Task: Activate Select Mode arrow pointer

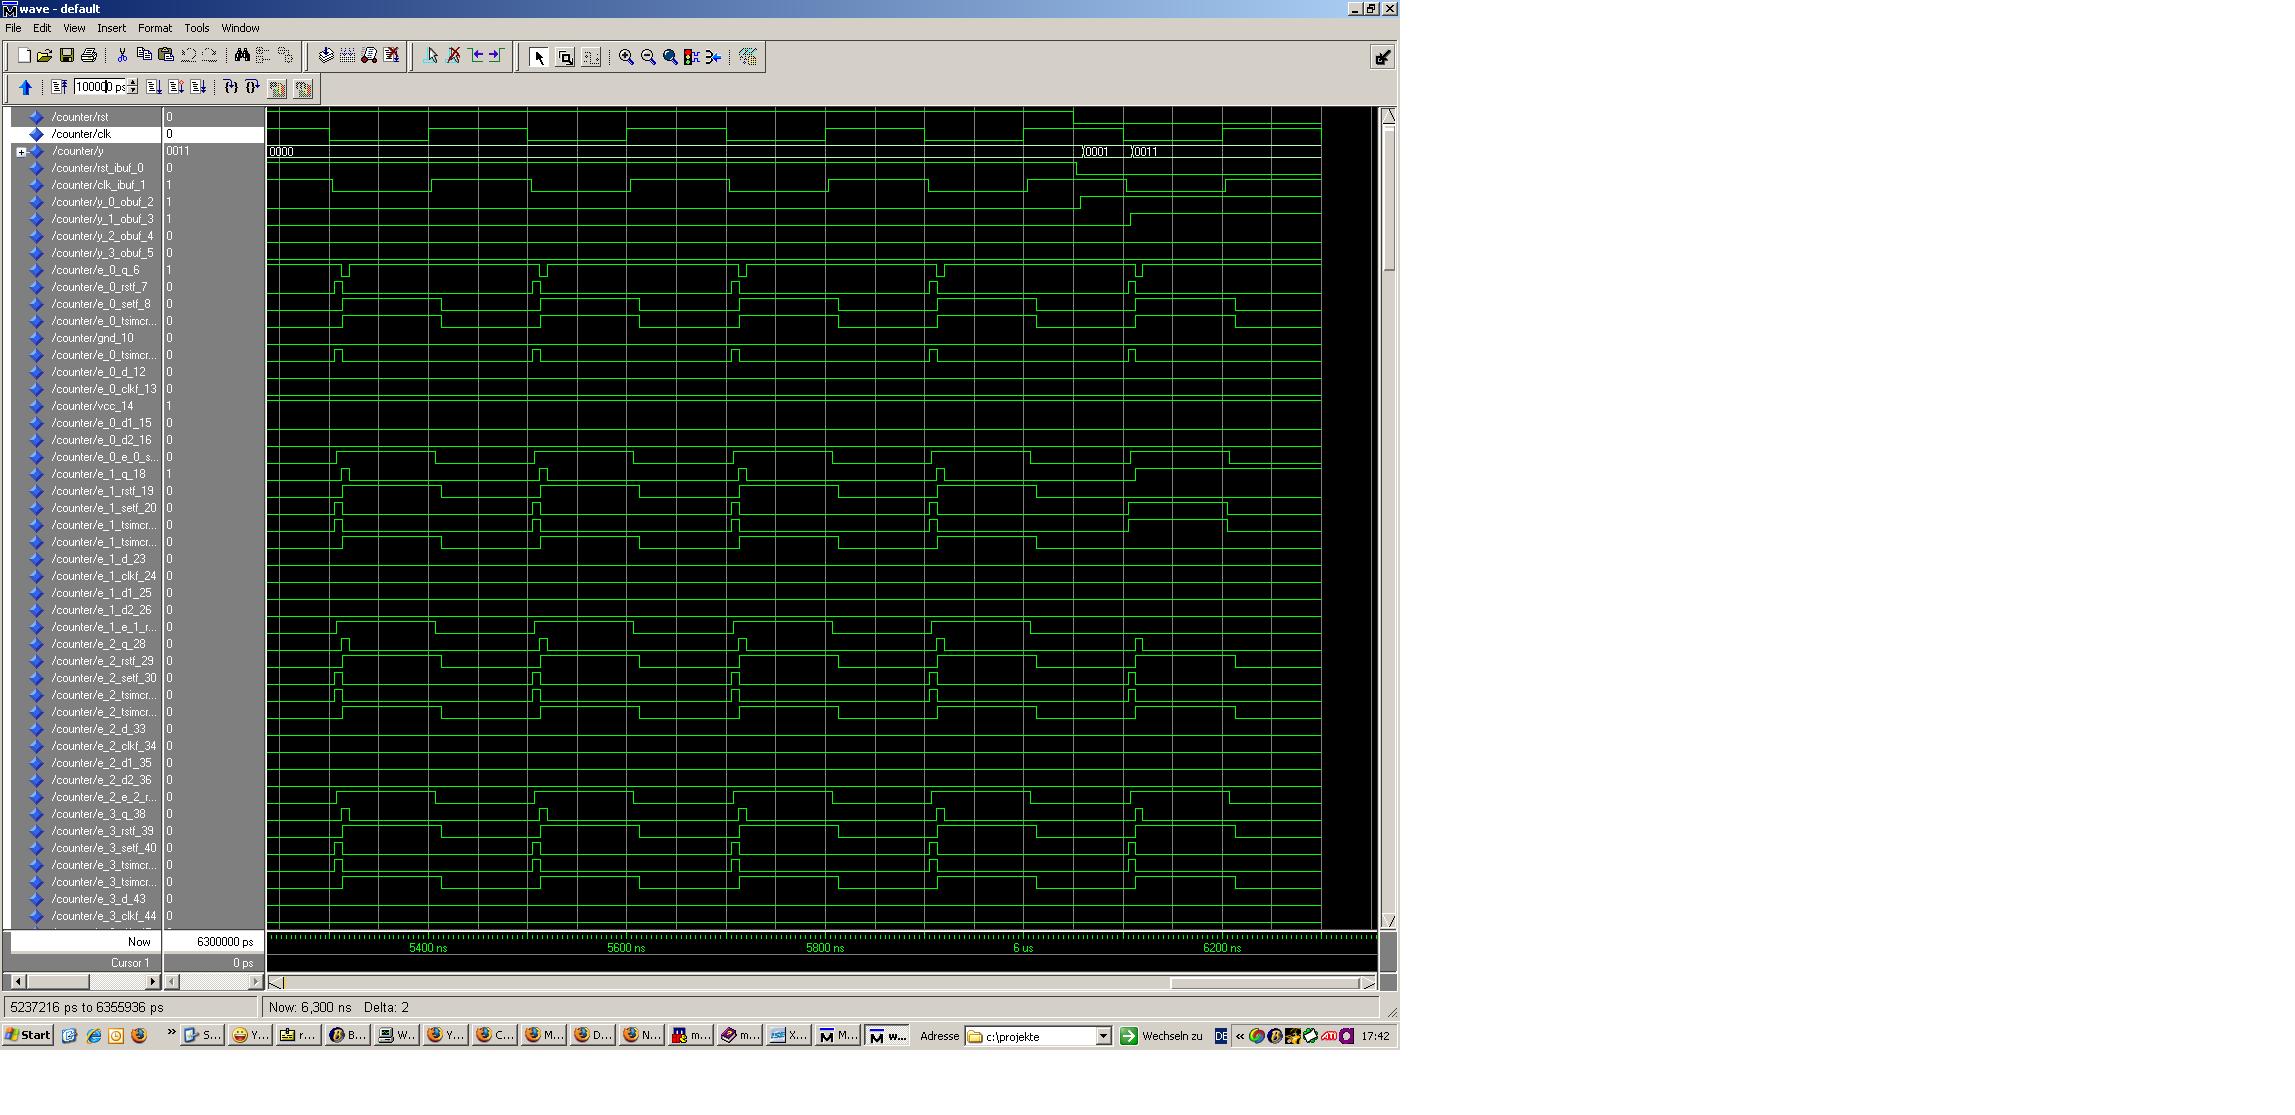Action: click(x=539, y=57)
